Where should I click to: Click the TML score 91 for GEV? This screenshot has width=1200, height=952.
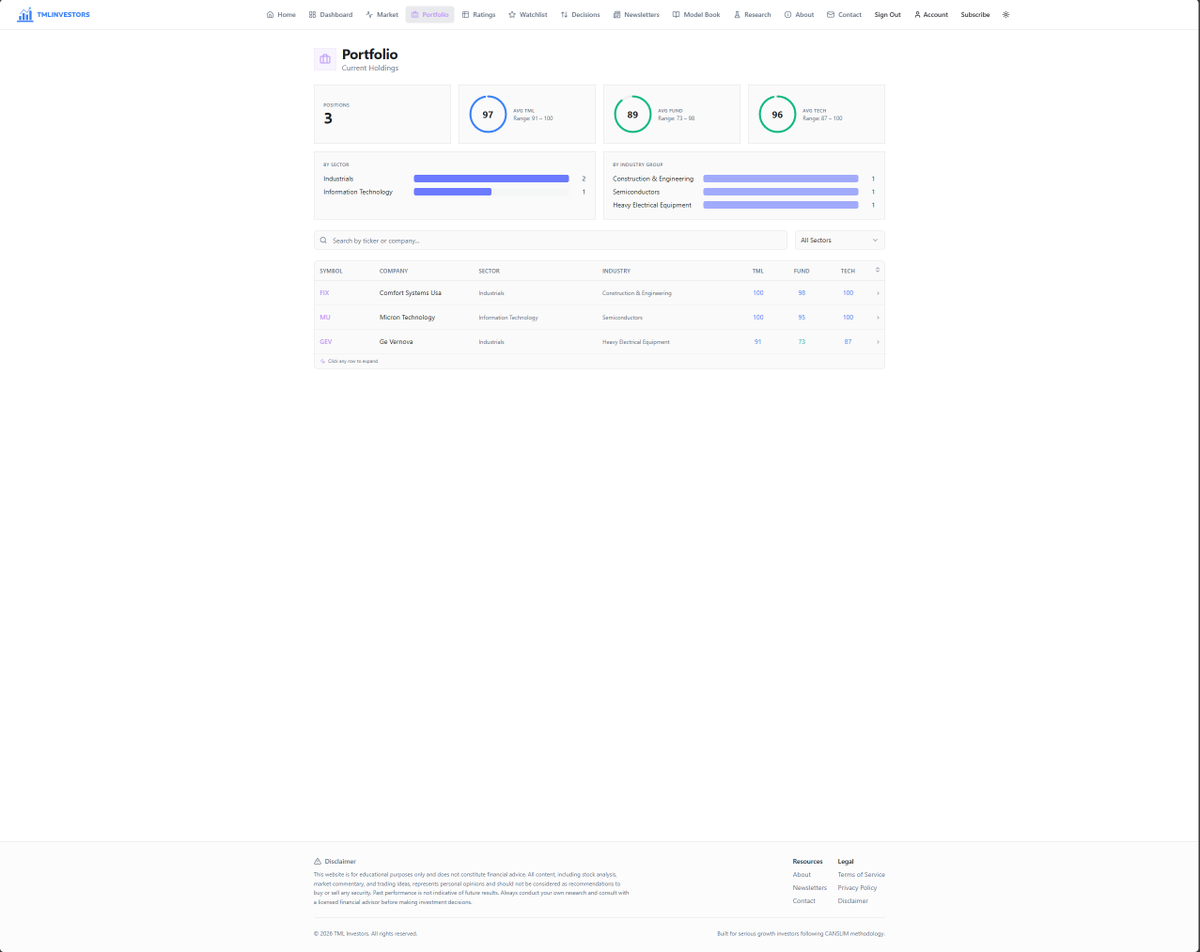pyautogui.click(x=758, y=342)
